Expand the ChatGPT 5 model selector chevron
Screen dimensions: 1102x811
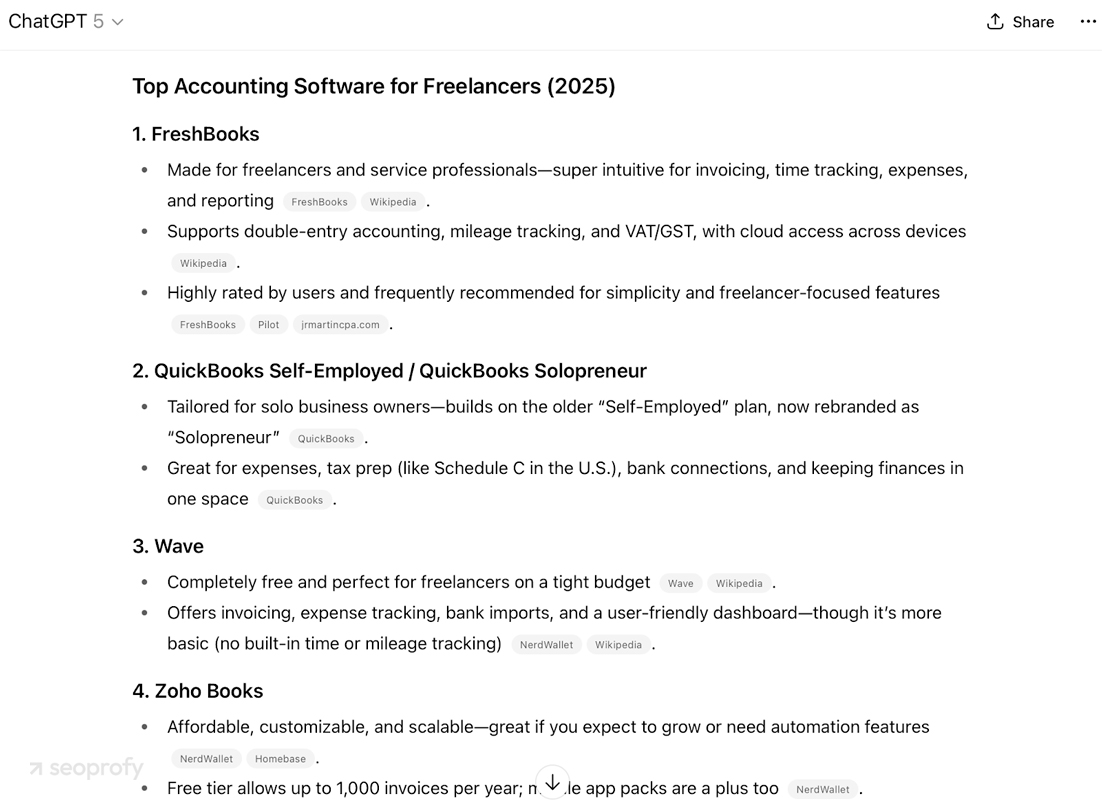(117, 22)
